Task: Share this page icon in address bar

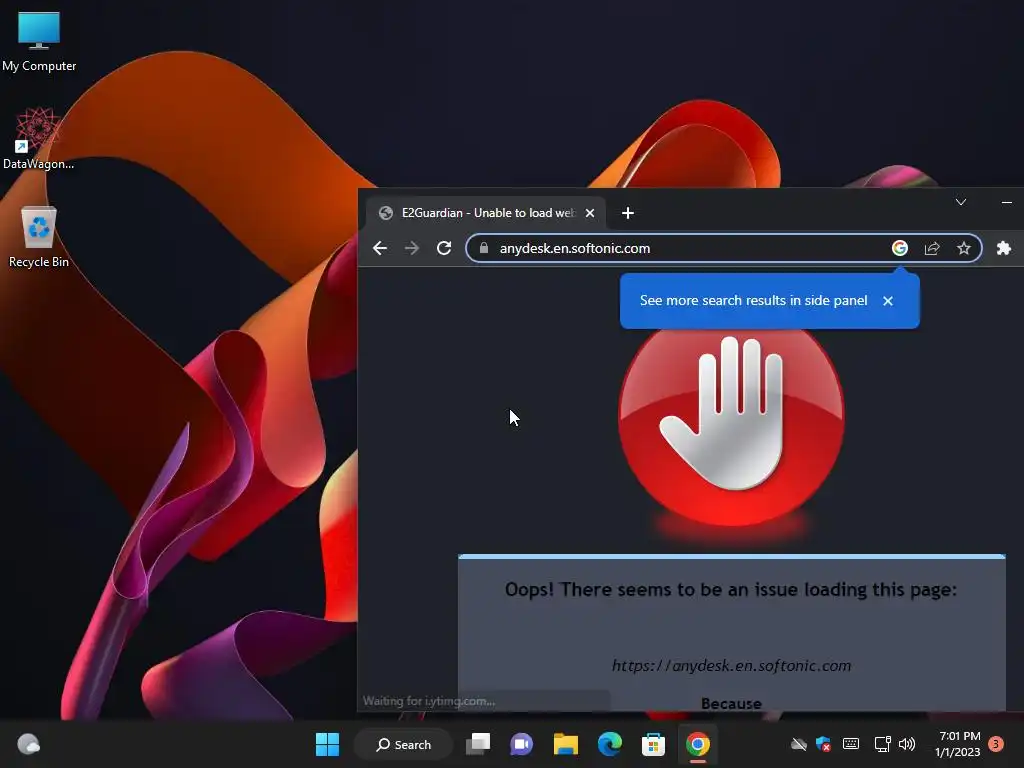Action: (932, 248)
